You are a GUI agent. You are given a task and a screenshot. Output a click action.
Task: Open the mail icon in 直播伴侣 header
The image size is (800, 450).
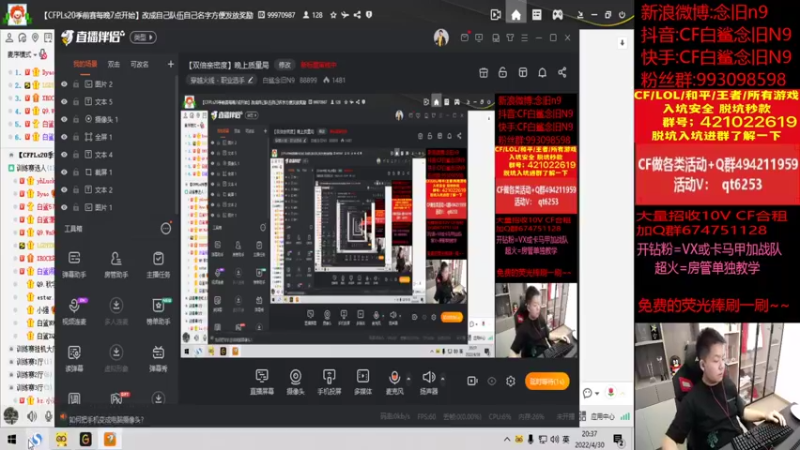pos(464,37)
